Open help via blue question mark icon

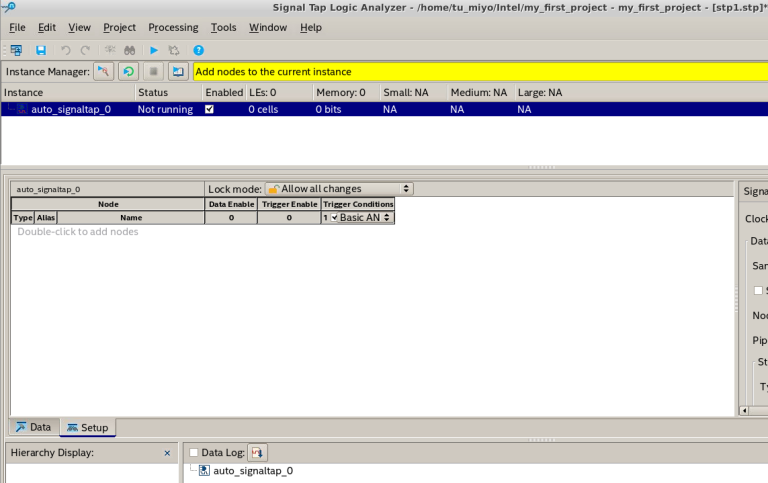point(198,50)
